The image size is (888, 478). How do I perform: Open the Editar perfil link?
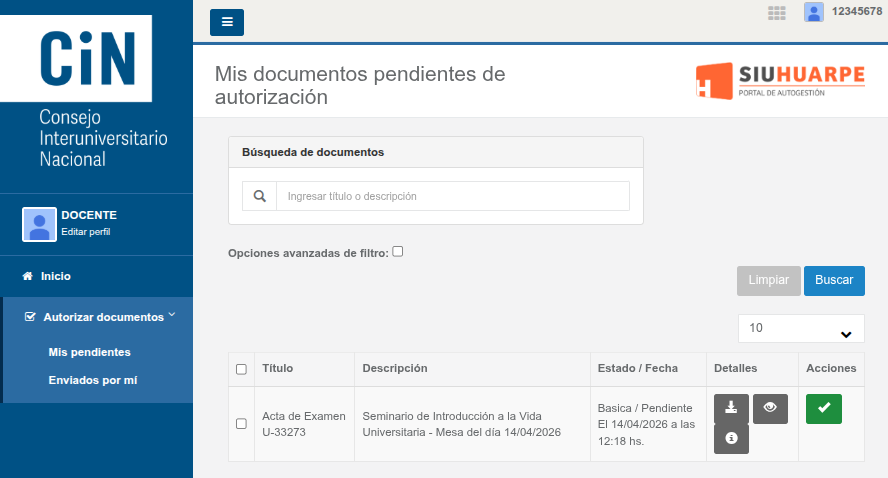coord(86,232)
